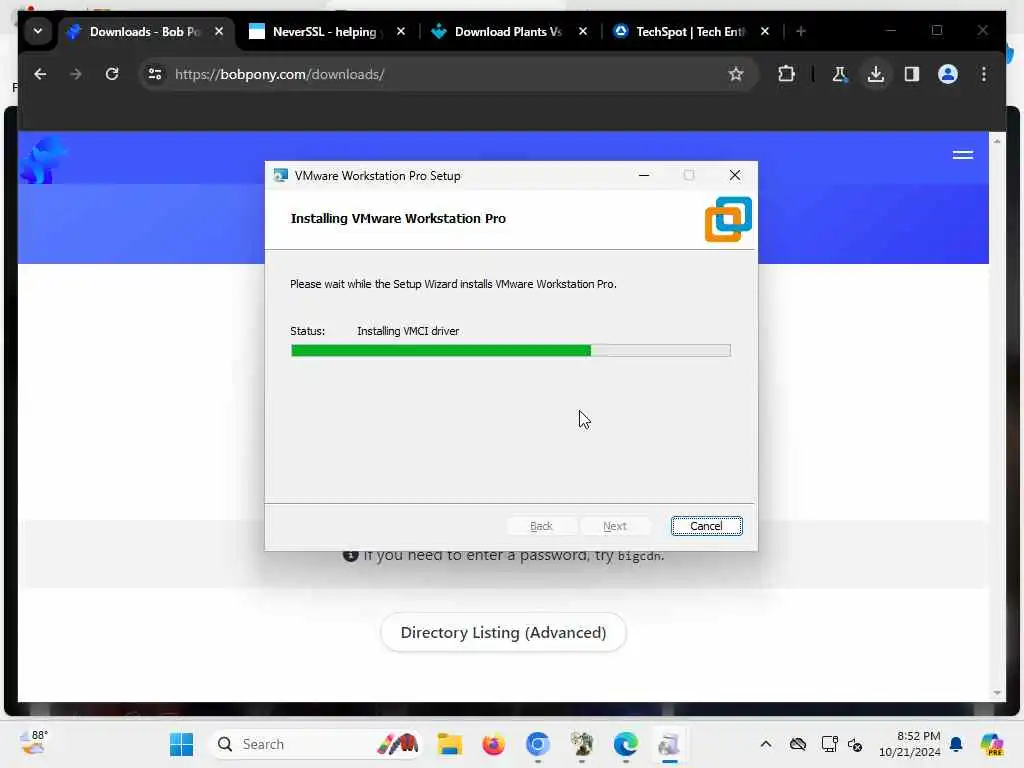Bookmark this page with the star
The height and width of the screenshot is (768, 1024).
pyautogui.click(x=736, y=74)
